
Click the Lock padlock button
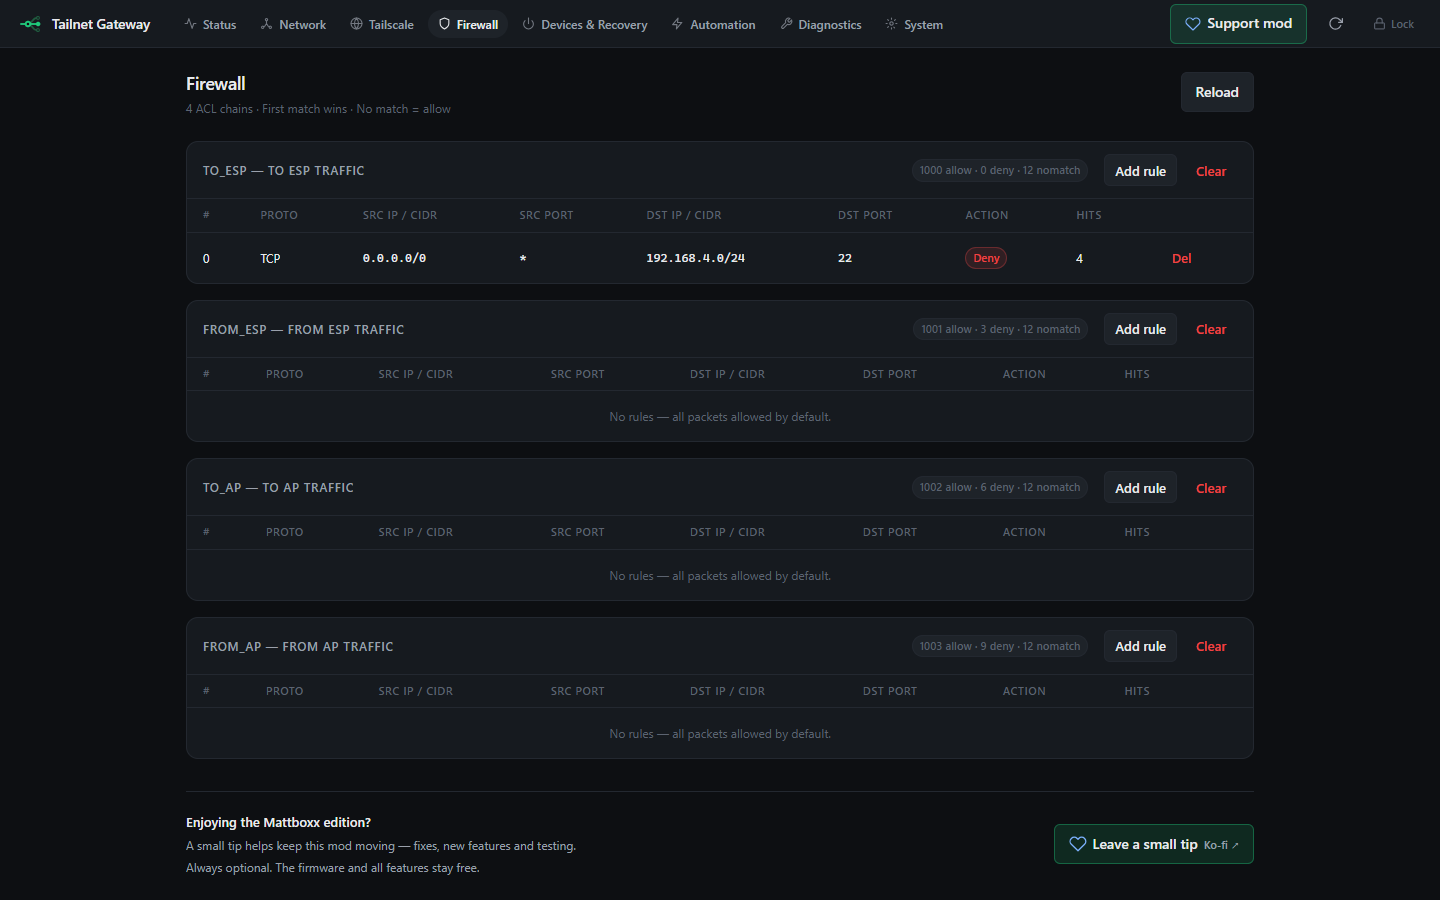coord(1394,24)
